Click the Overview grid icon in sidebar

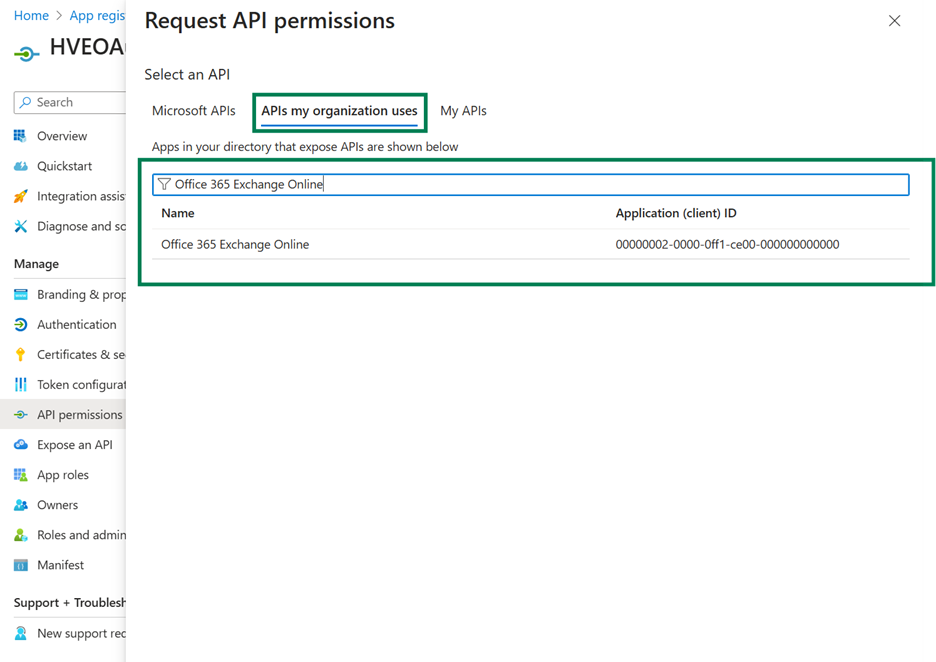(20, 136)
